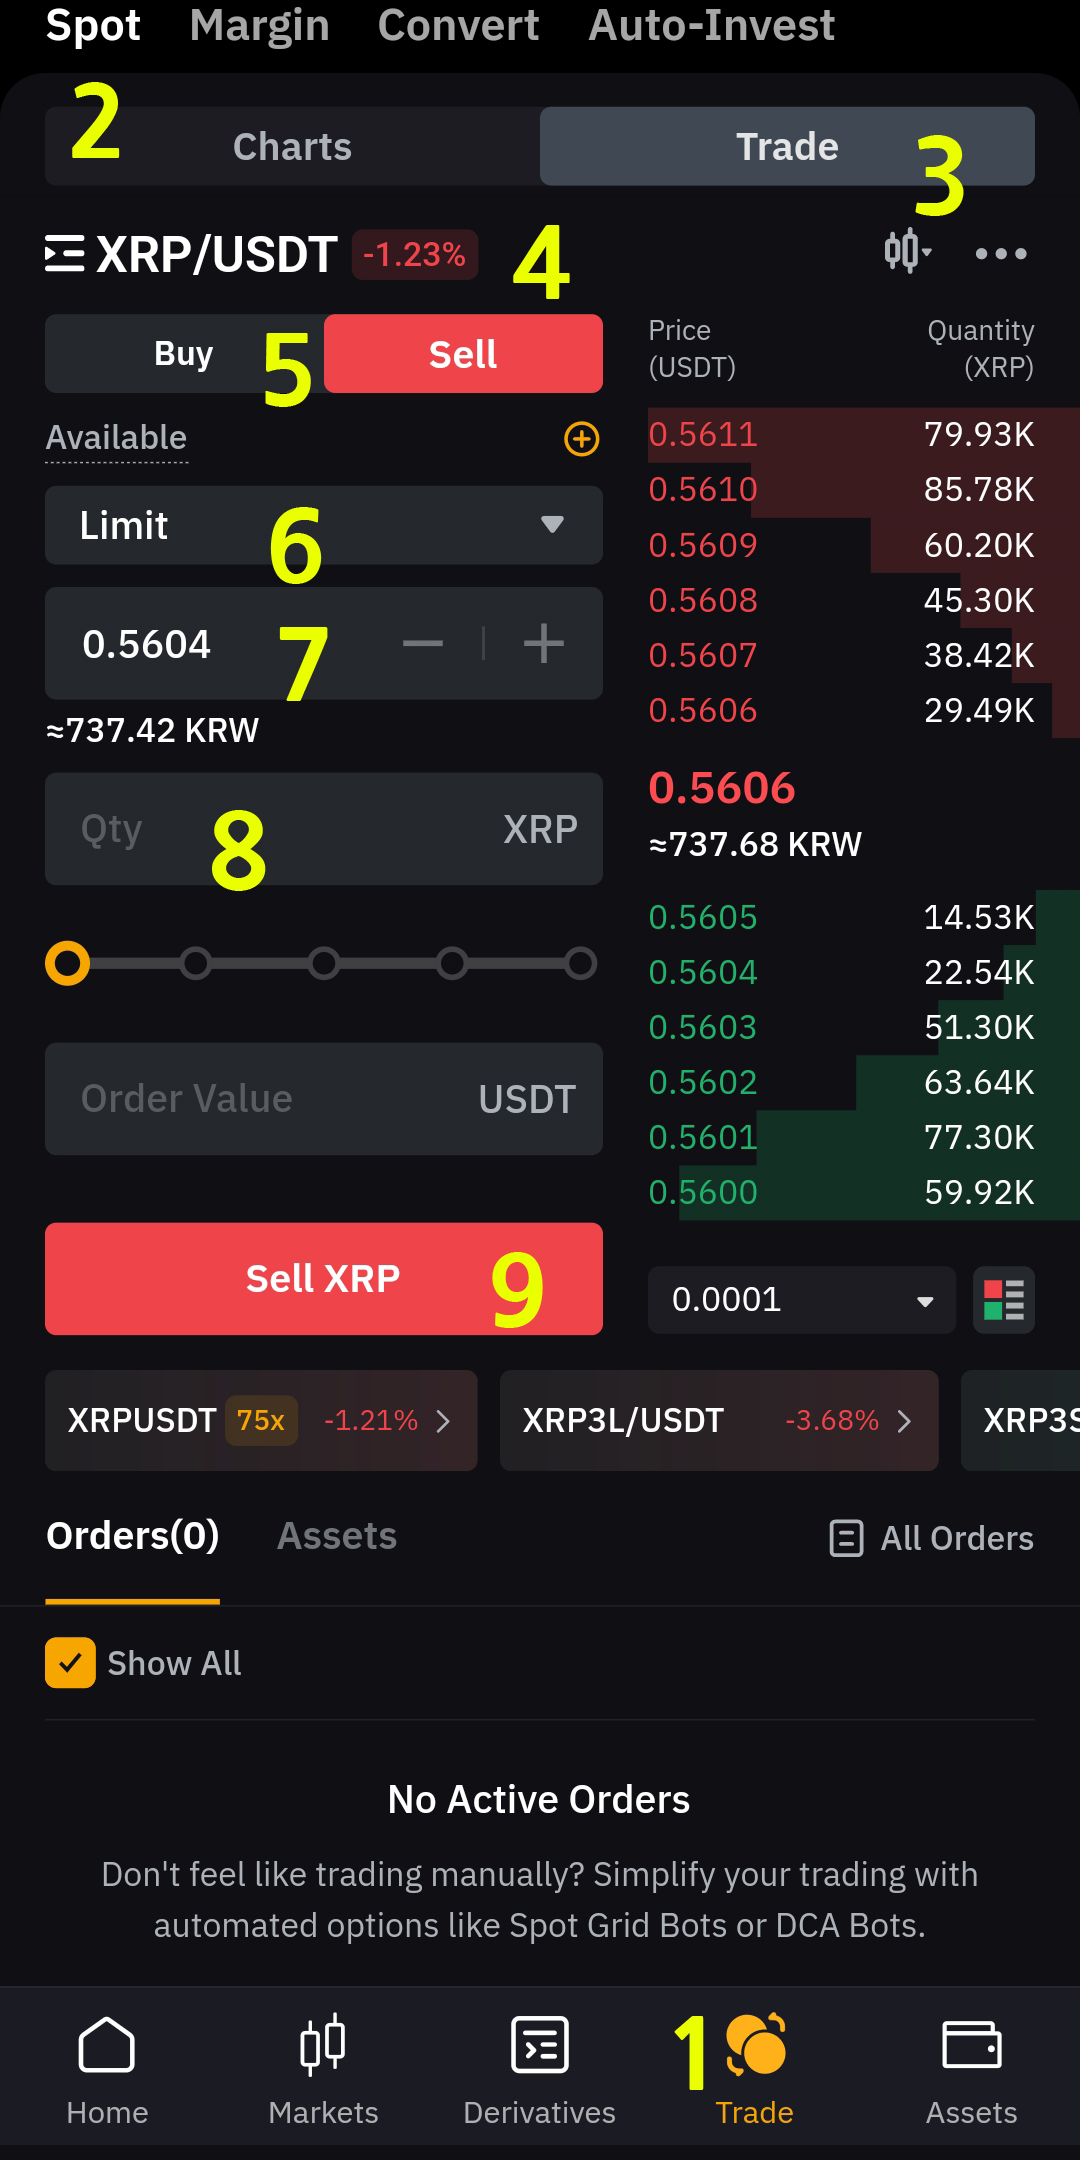The width and height of the screenshot is (1080, 2160).
Task: Uncheck the Show All checkbox
Action: [x=70, y=1663]
